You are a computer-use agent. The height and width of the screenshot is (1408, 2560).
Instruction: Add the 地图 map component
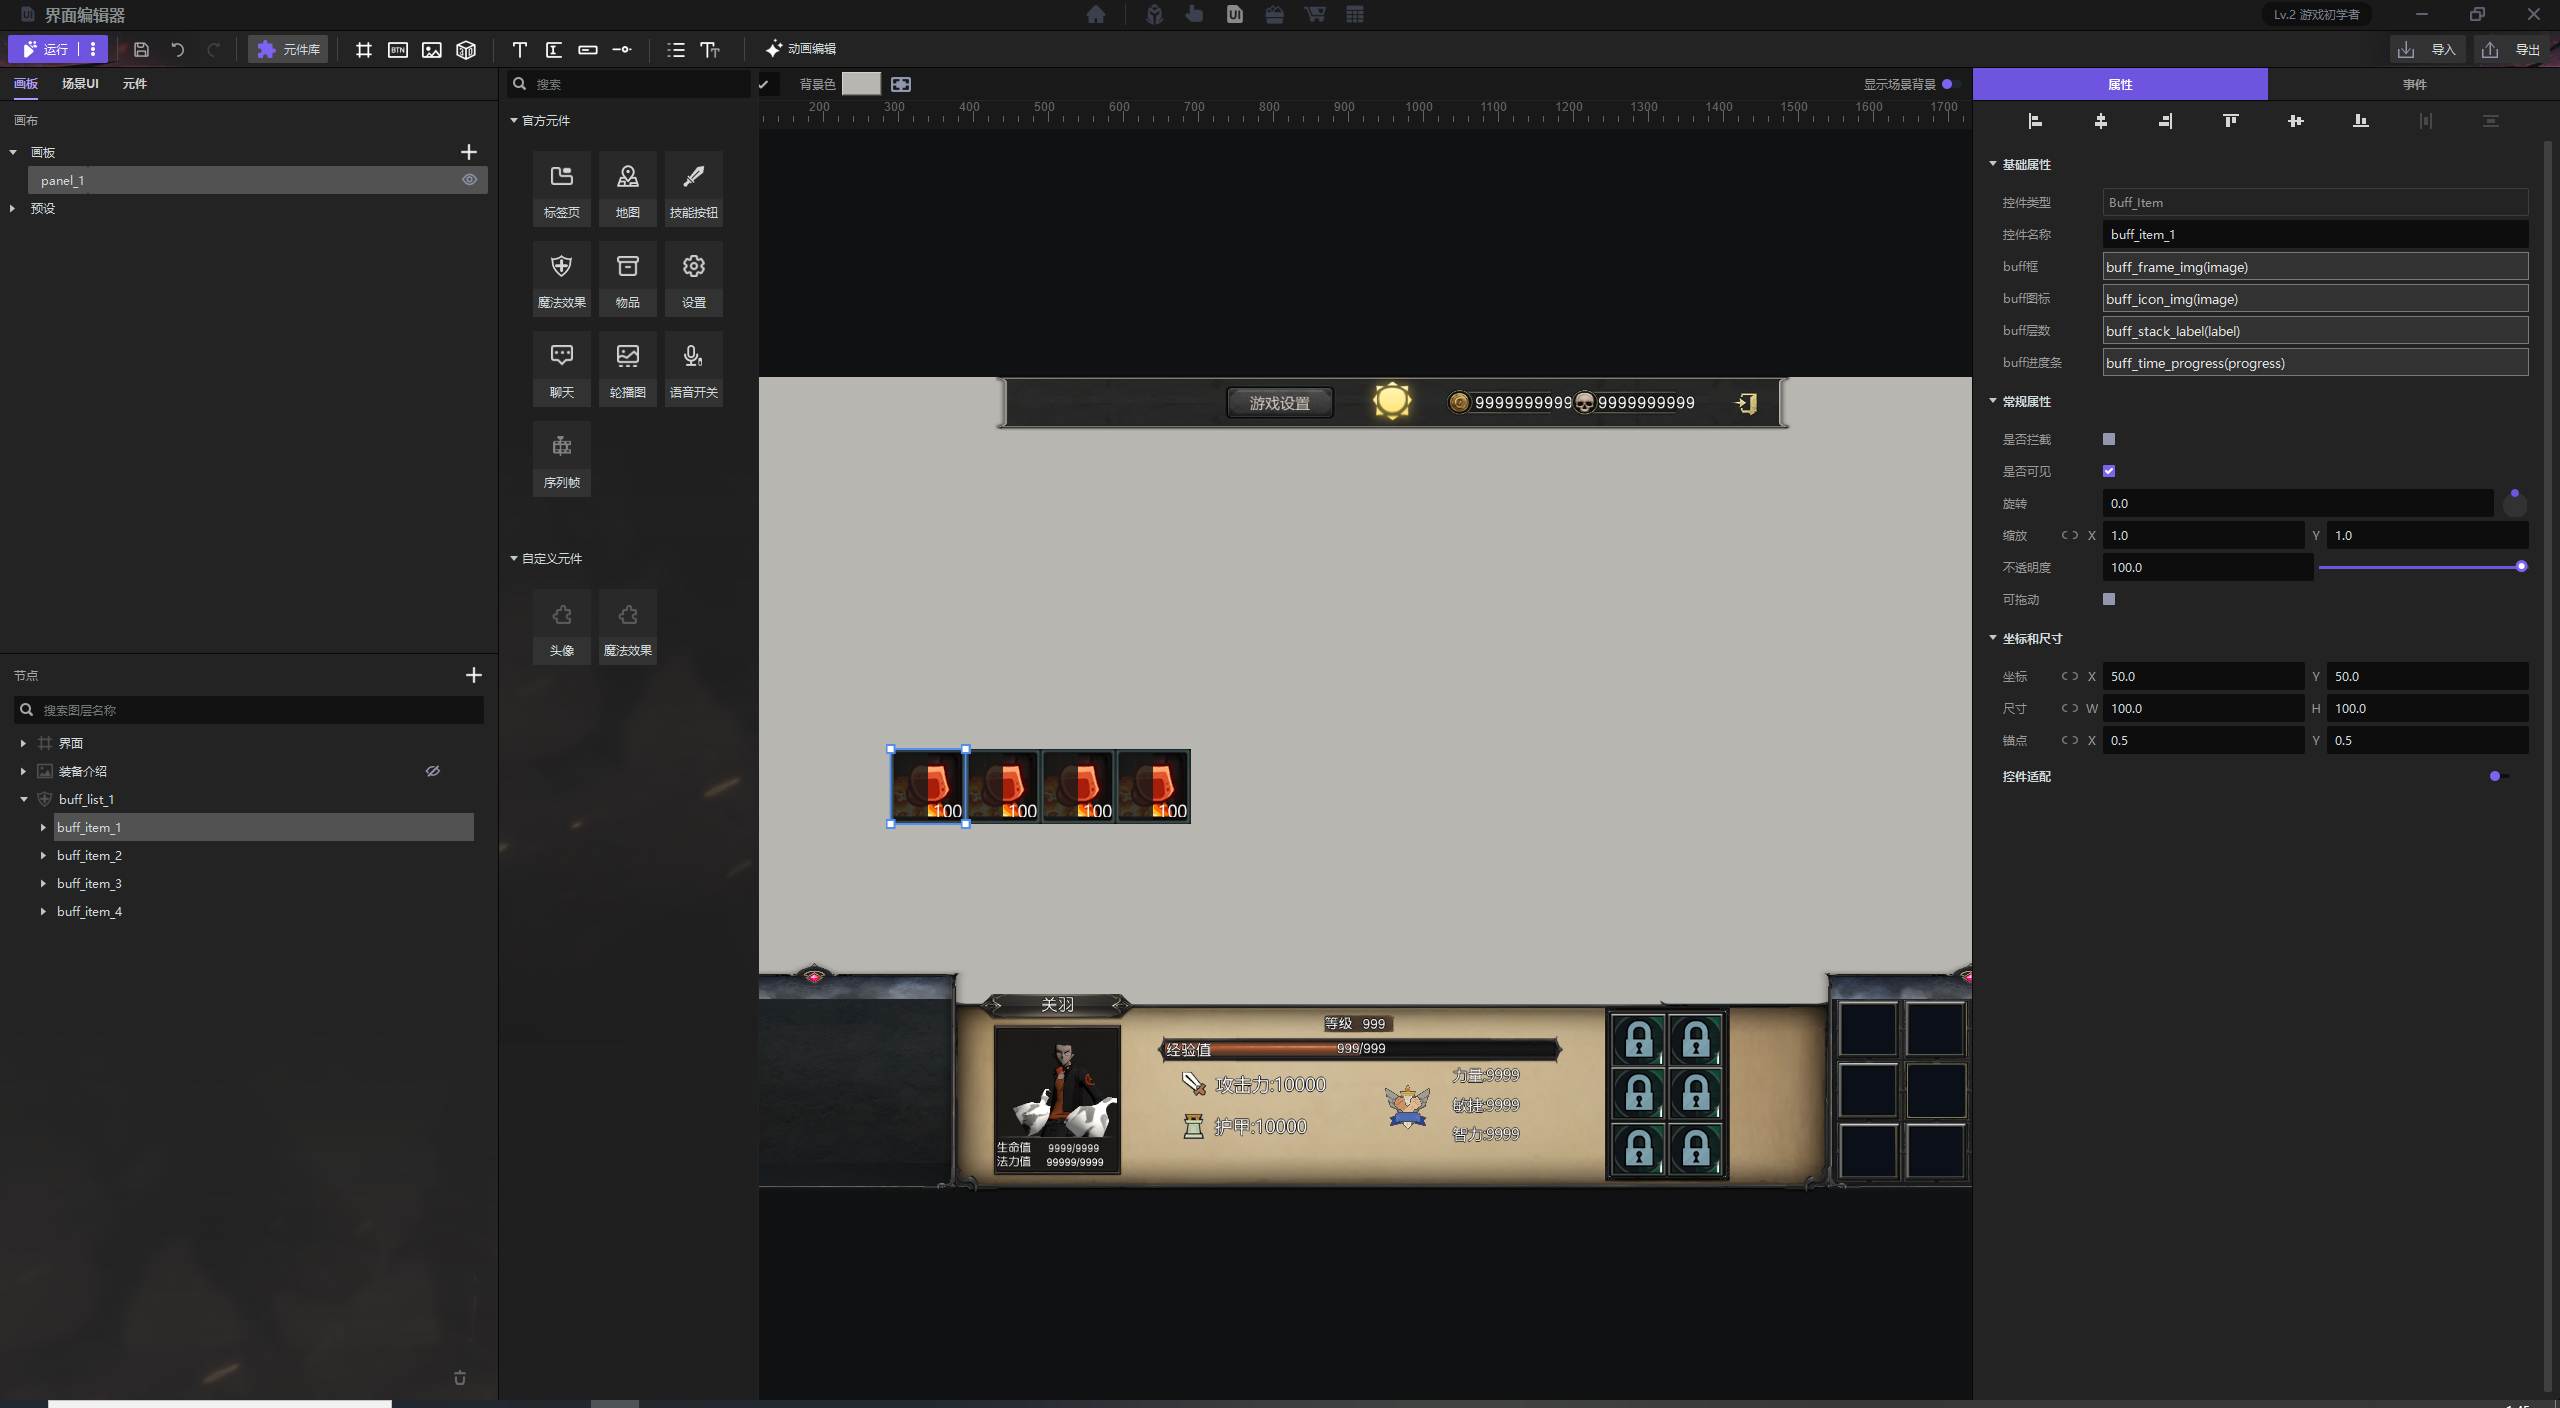628,188
